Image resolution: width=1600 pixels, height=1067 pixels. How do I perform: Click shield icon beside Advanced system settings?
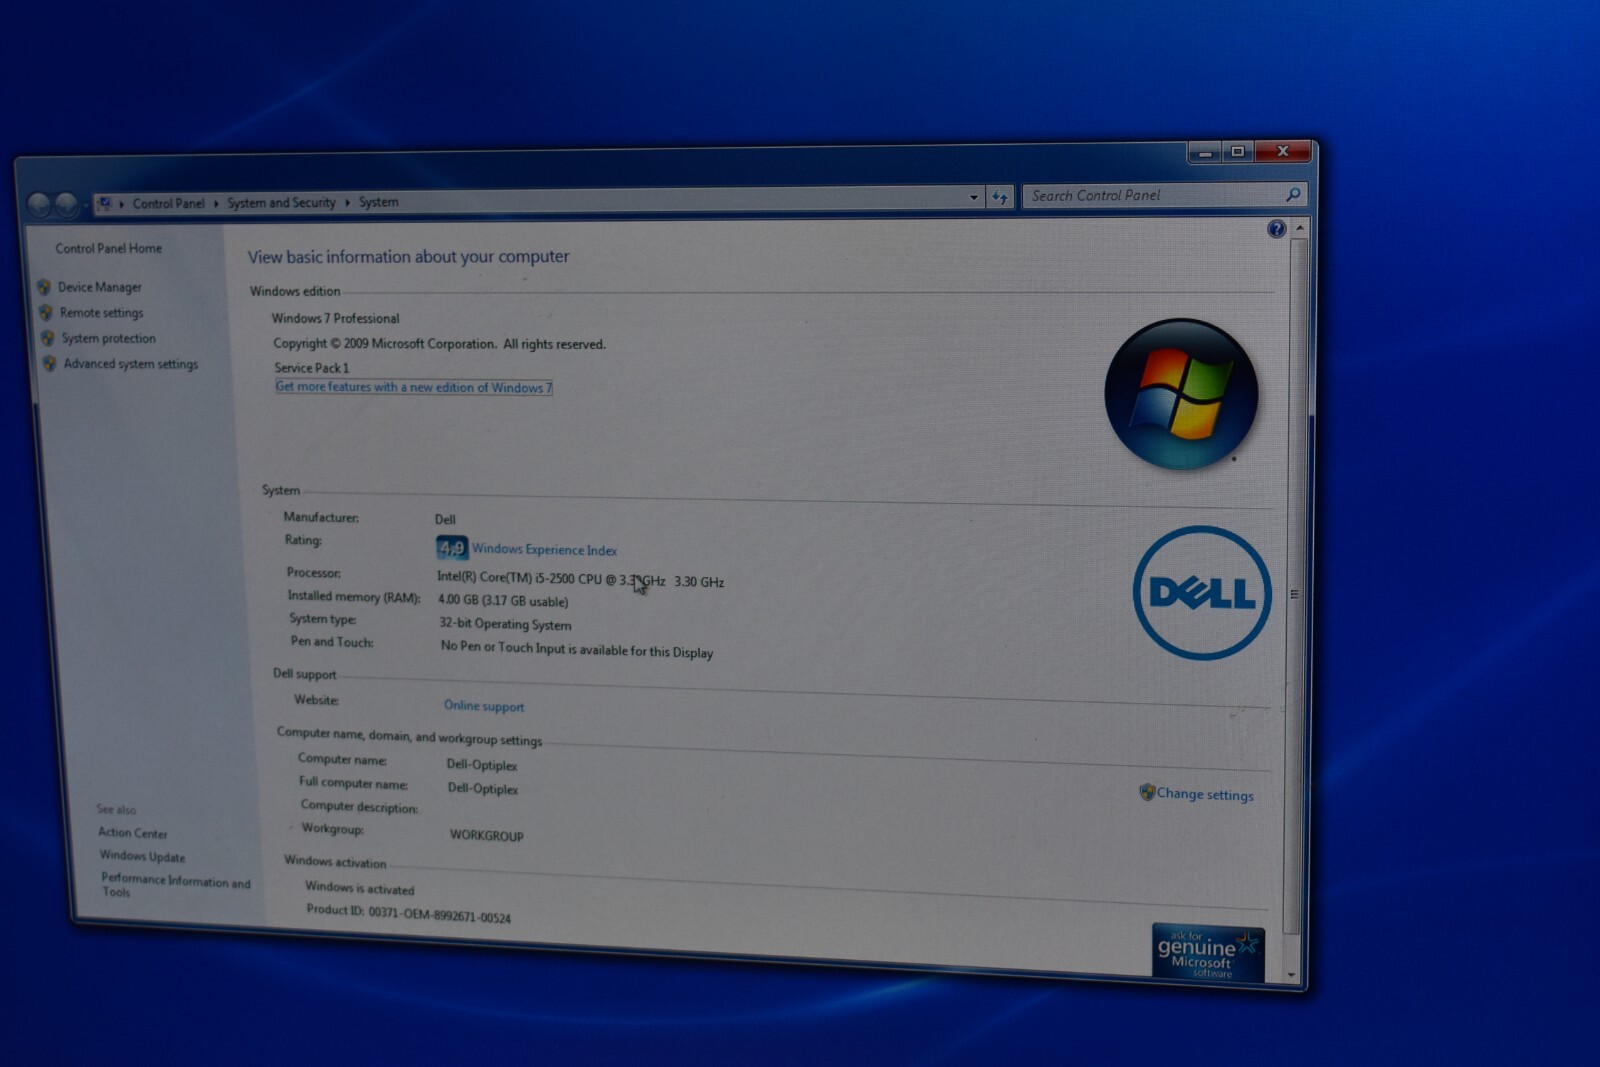[x=49, y=363]
